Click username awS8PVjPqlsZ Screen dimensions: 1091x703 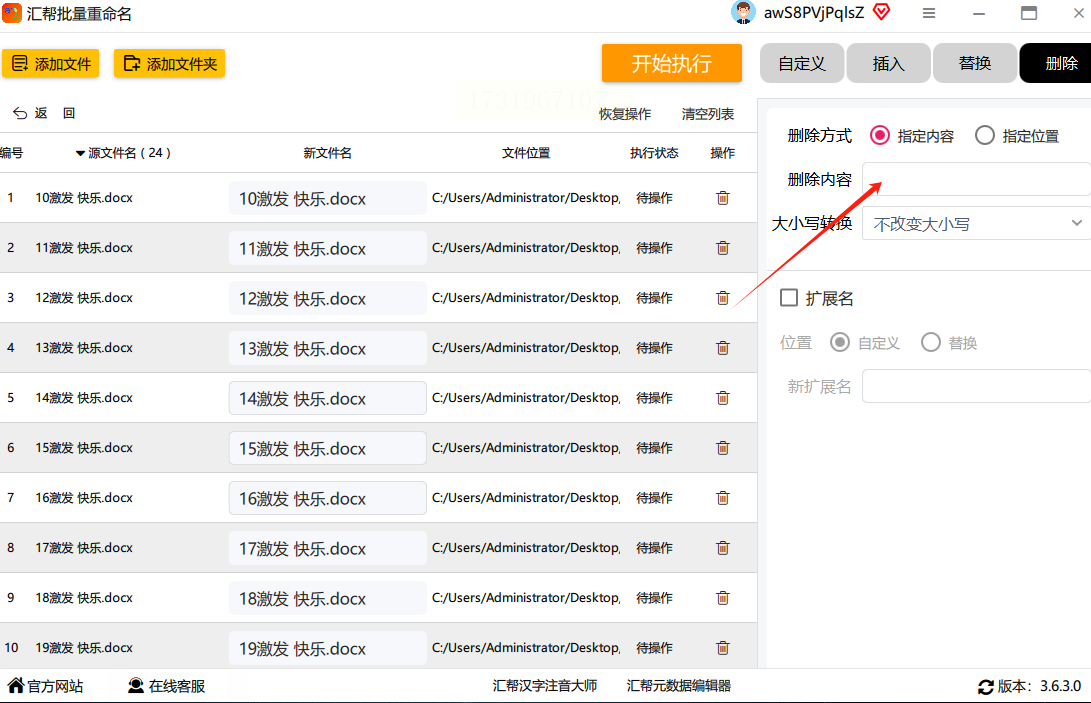coord(813,13)
